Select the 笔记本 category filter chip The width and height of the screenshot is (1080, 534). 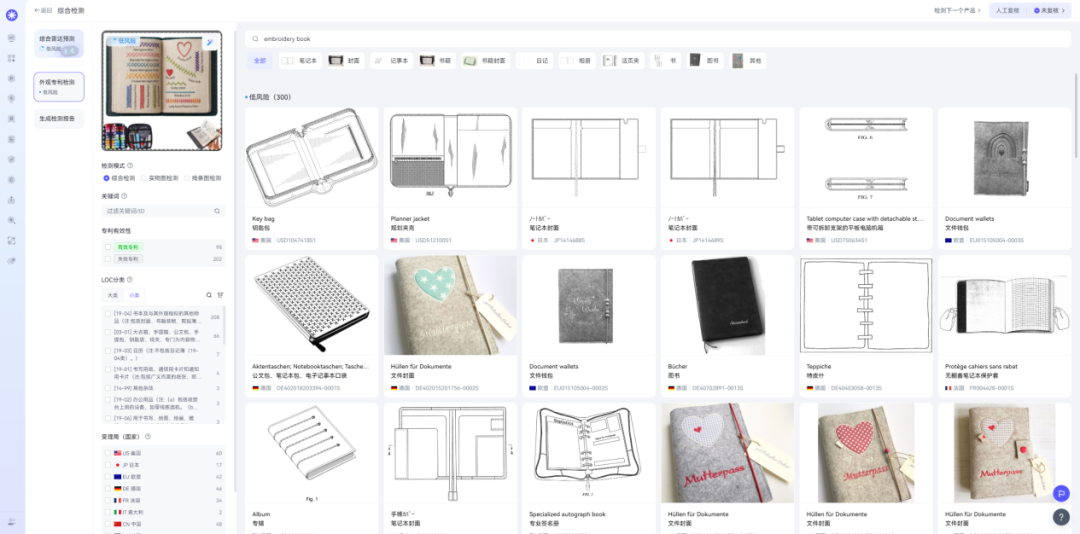pyautogui.click(x=299, y=61)
